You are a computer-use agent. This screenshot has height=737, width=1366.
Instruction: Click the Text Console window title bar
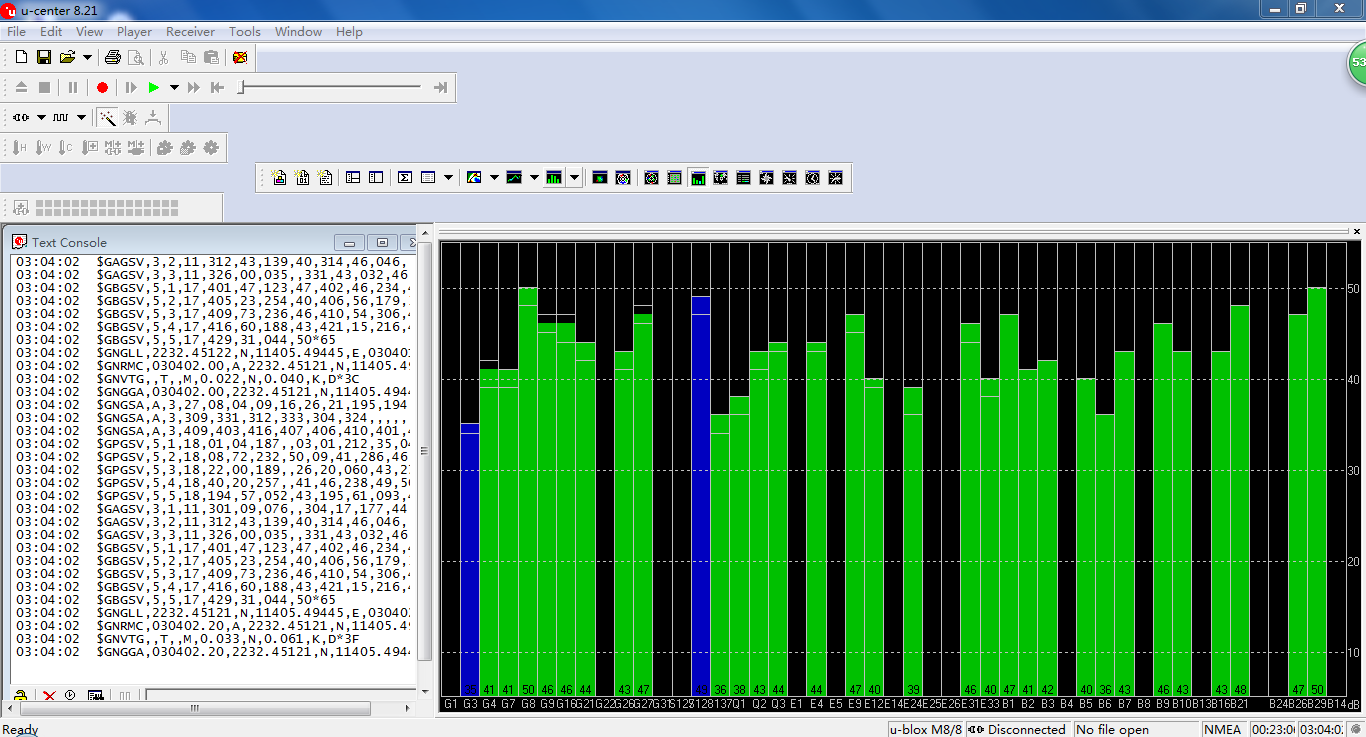[x=170, y=242]
